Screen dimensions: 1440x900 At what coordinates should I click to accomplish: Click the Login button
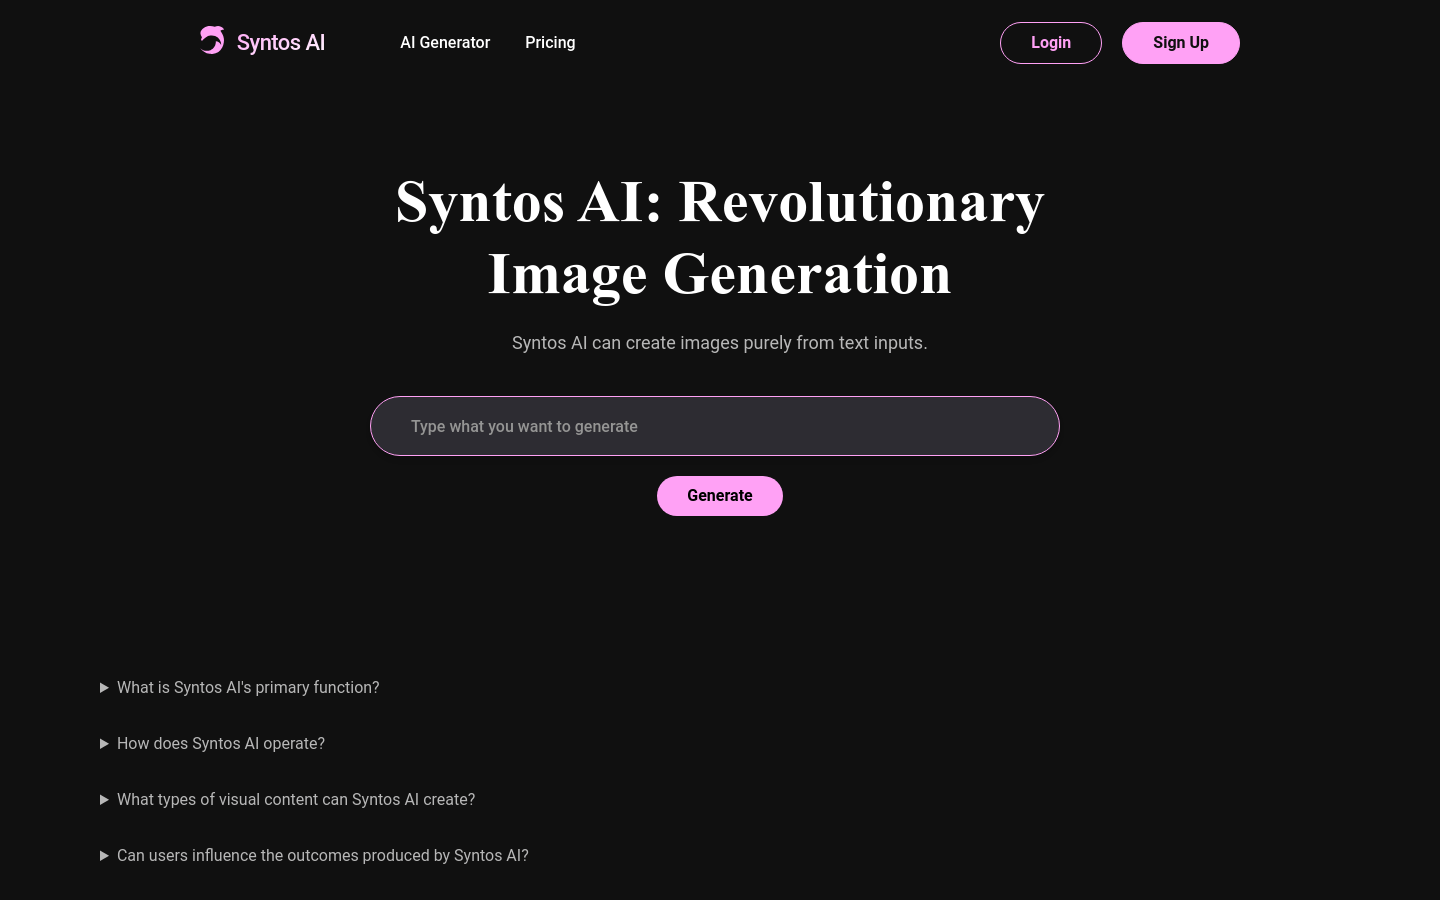(1051, 43)
